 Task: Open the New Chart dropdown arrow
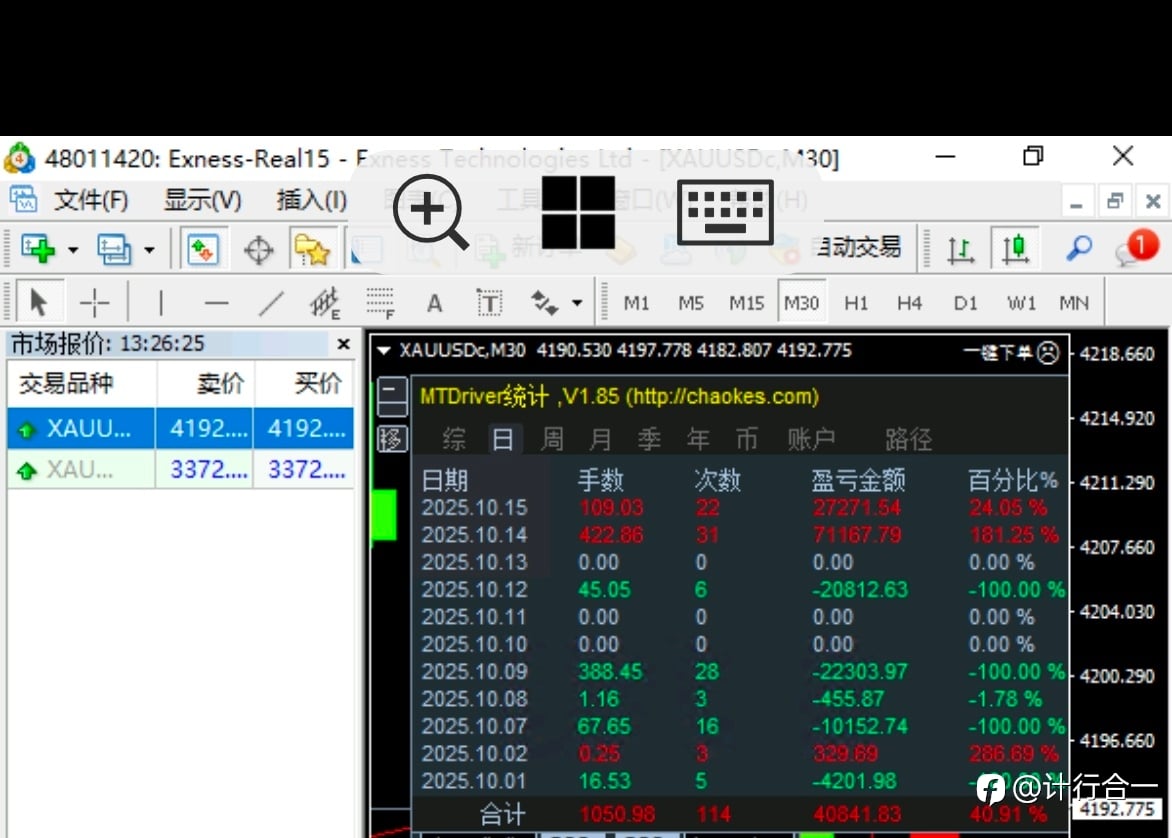[x=73, y=250]
